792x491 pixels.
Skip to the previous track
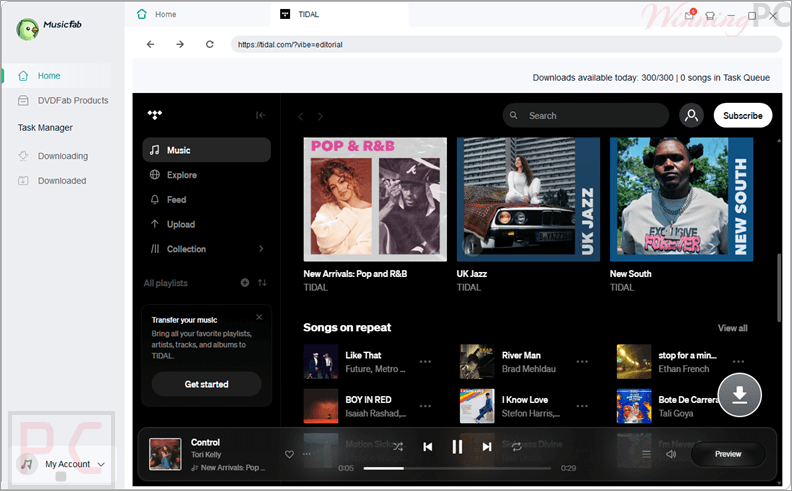(x=428, y=447)
